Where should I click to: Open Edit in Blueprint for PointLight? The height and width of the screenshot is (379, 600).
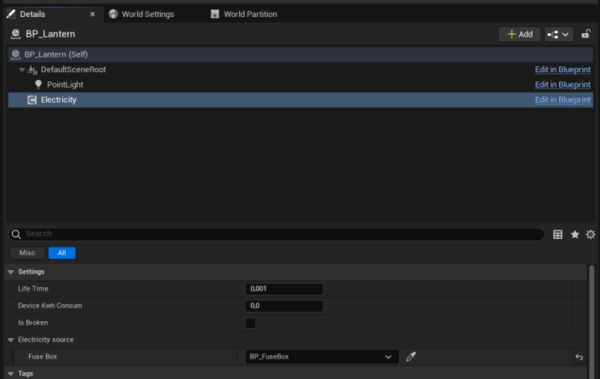click(562, 85)
